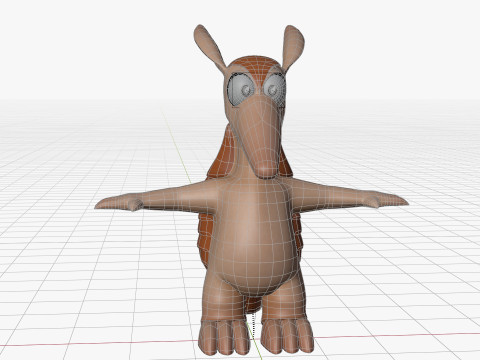
Task: Click the hand at the image's right edge
Action: 387,199
